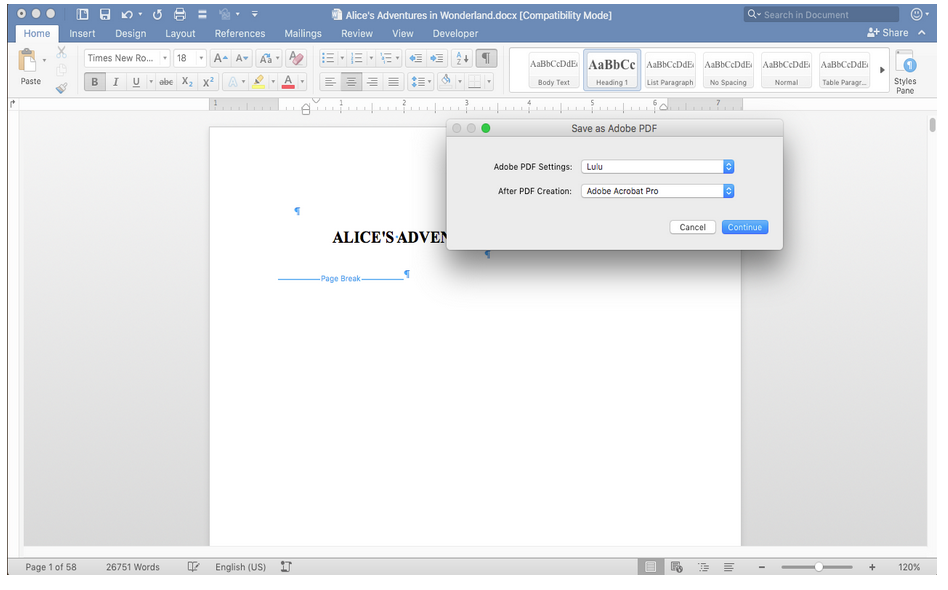Increase font size with A-up icon
Viewport: 948px width, 590px height.
click(x=221, y=58)
